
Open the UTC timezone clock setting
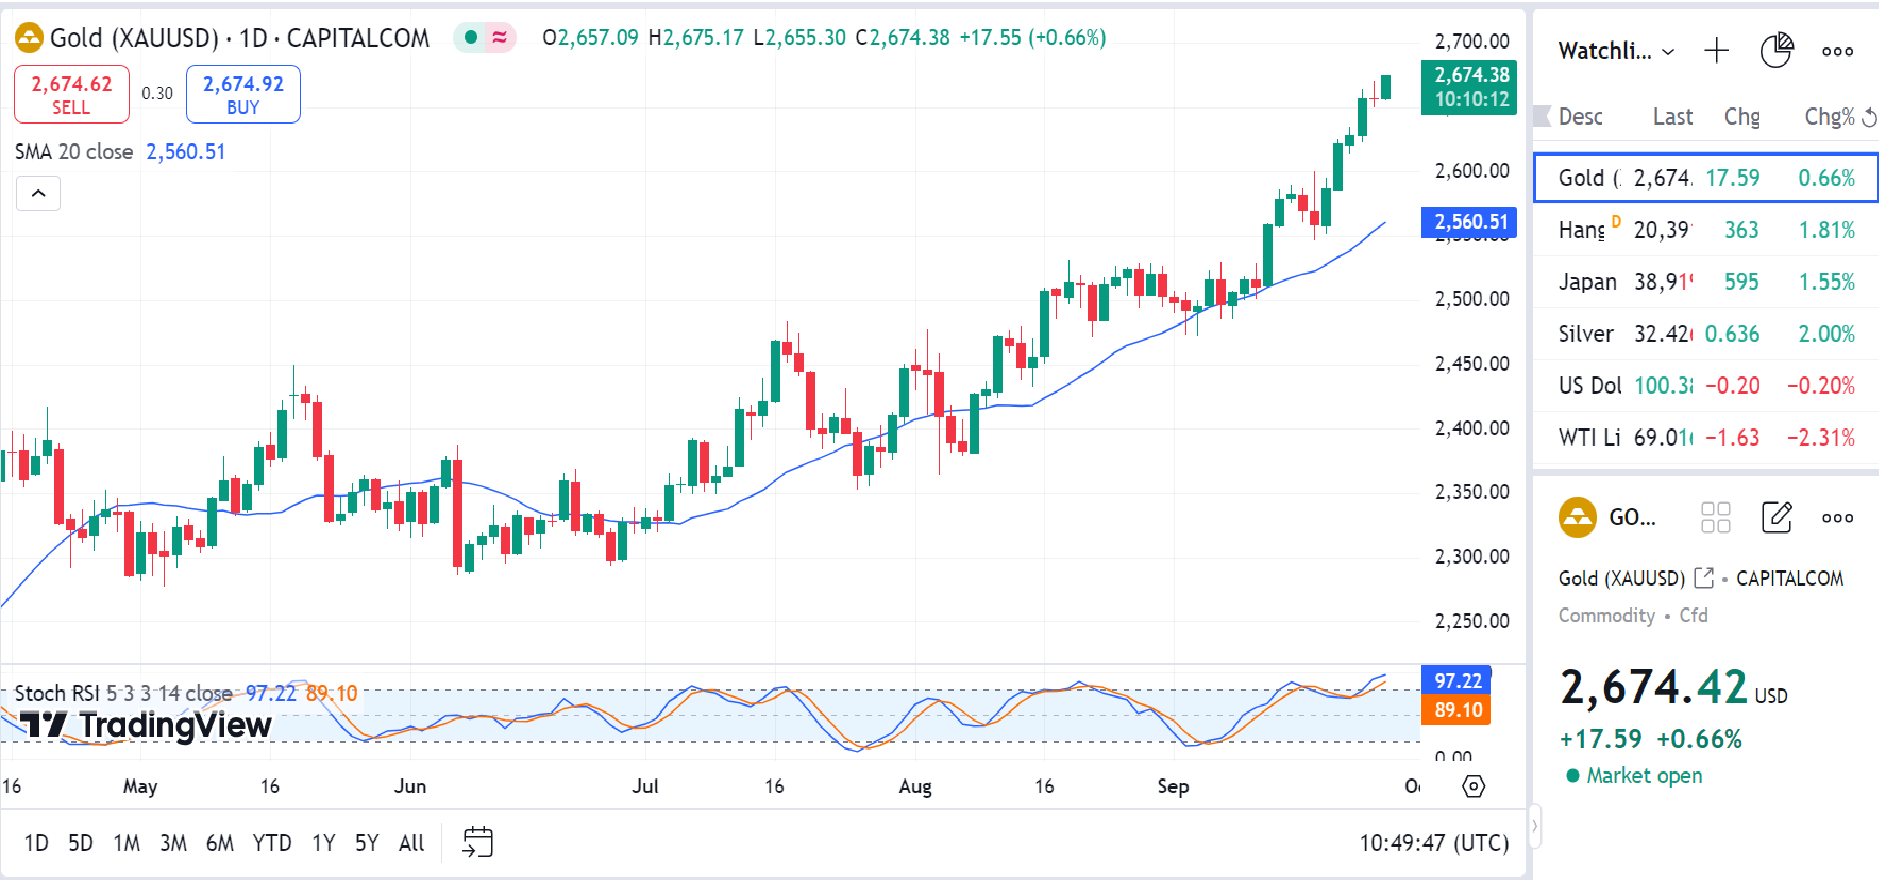[x=1433, y=843]
